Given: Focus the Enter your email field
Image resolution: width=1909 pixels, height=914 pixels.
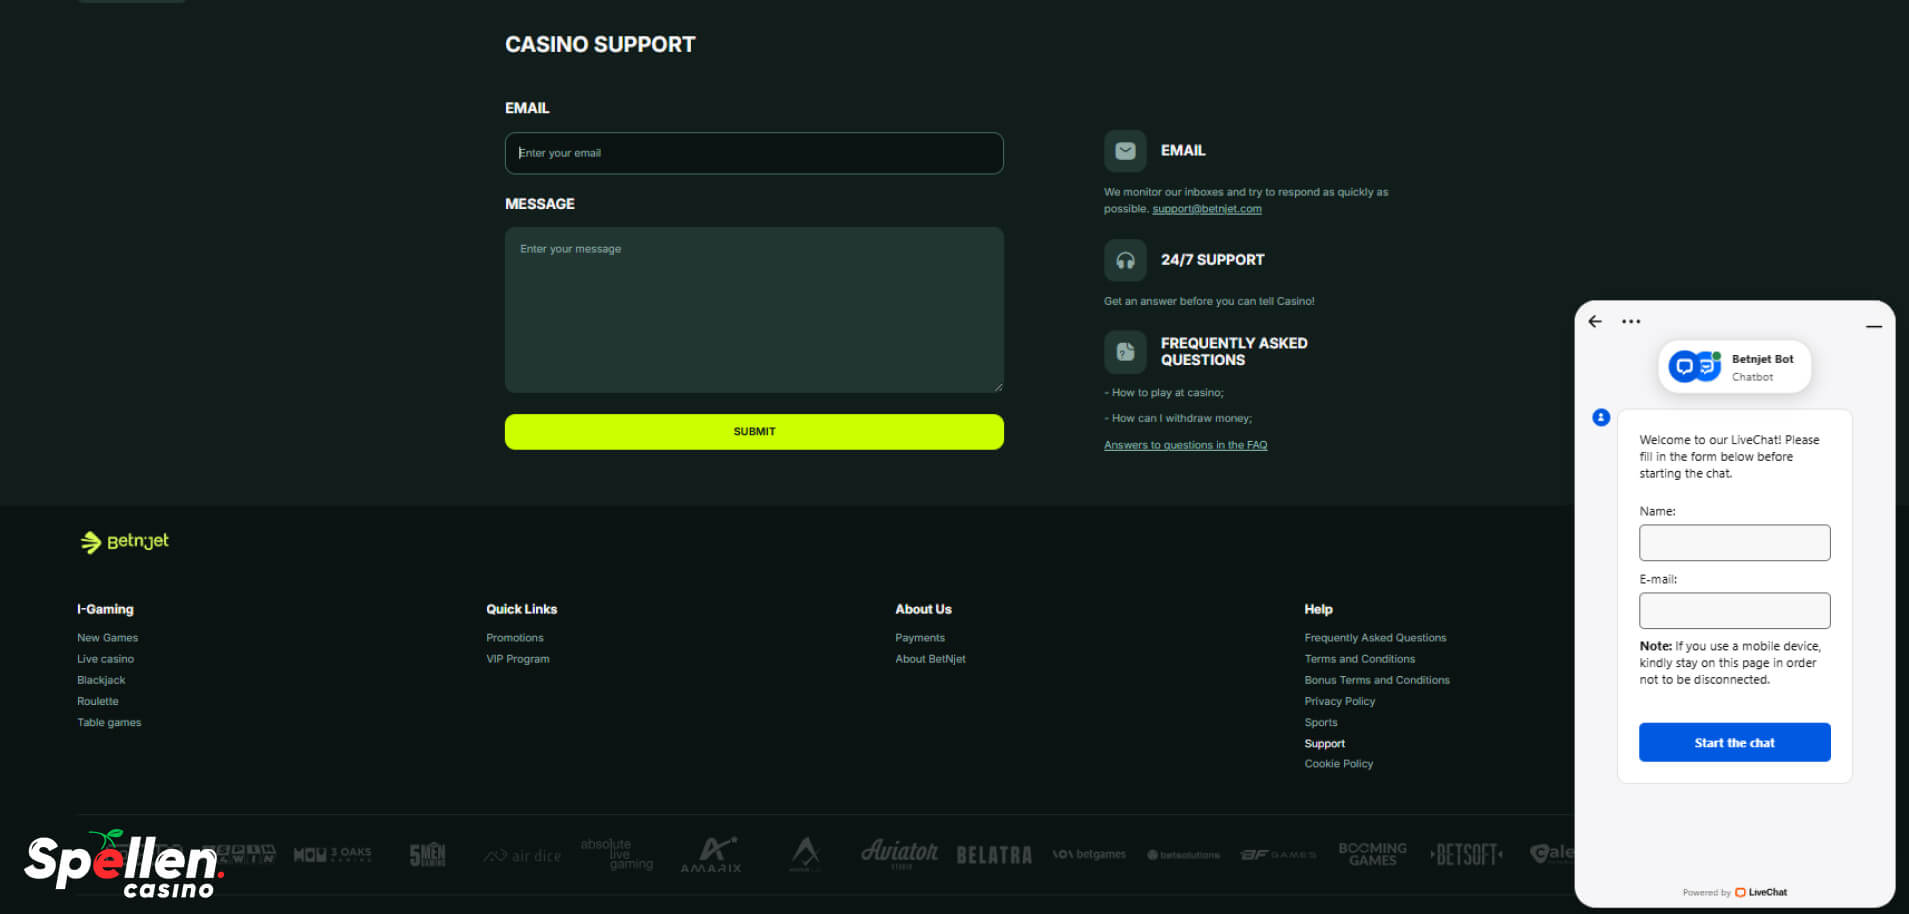Looking at the screenshot, I should pyautogui.click(x=754, y=153).
